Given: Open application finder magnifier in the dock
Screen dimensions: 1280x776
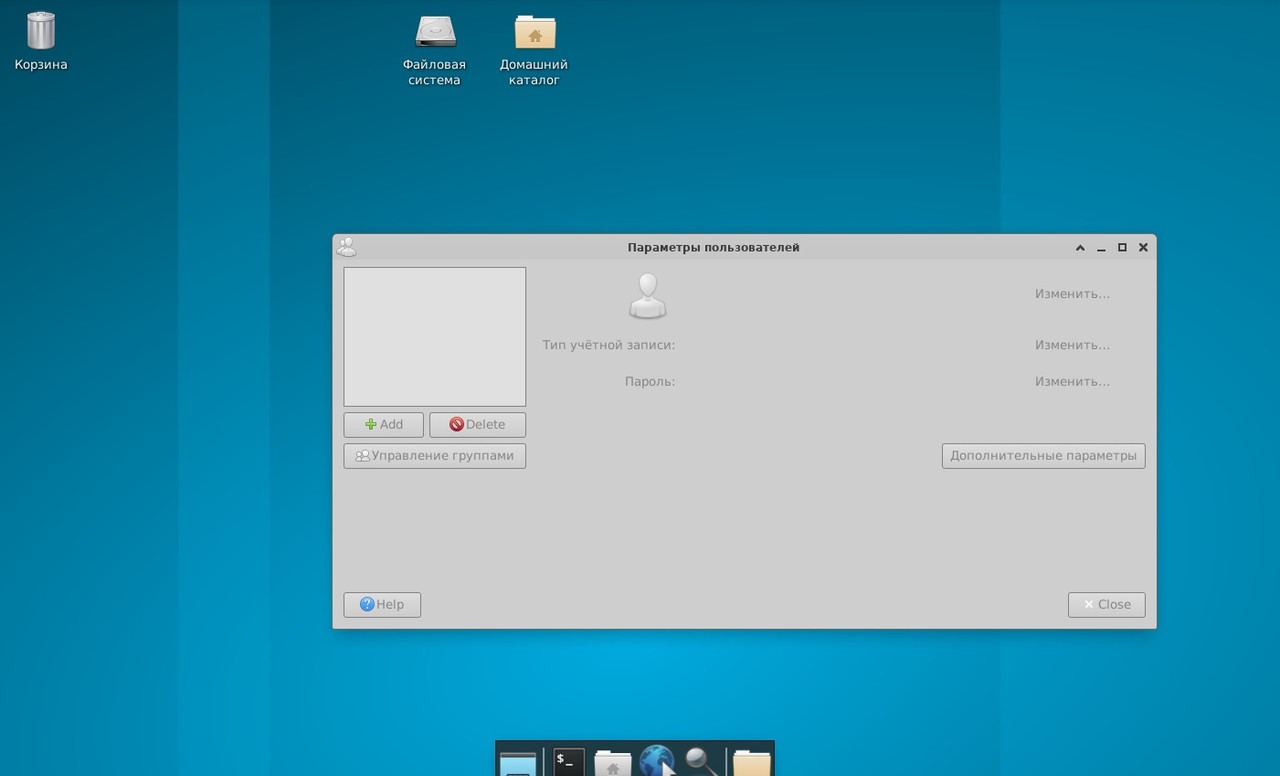Looking at the screenshot, I should pyautogui.click(x=703, y=761).
